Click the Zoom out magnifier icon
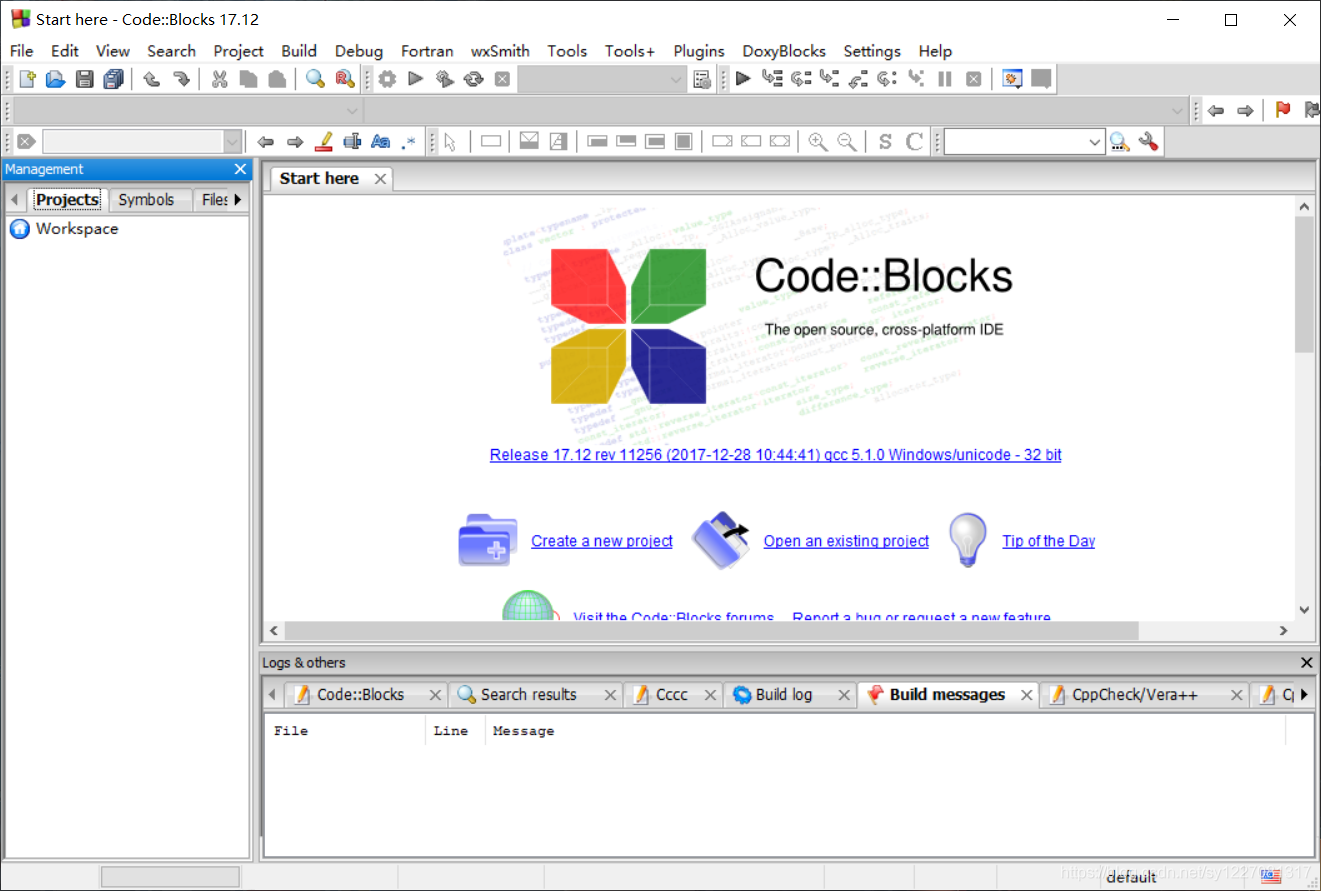 tap(847, 142)
